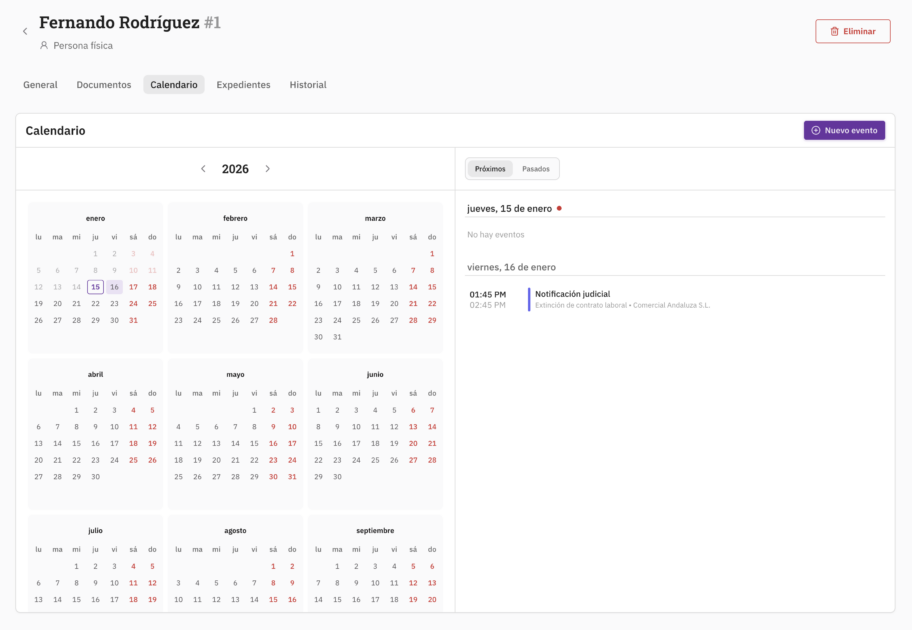Image resolution: width=912 pixels, height=630 pixels.
Task: Advance to next year with right chevron
Action: tap(267, 169)
